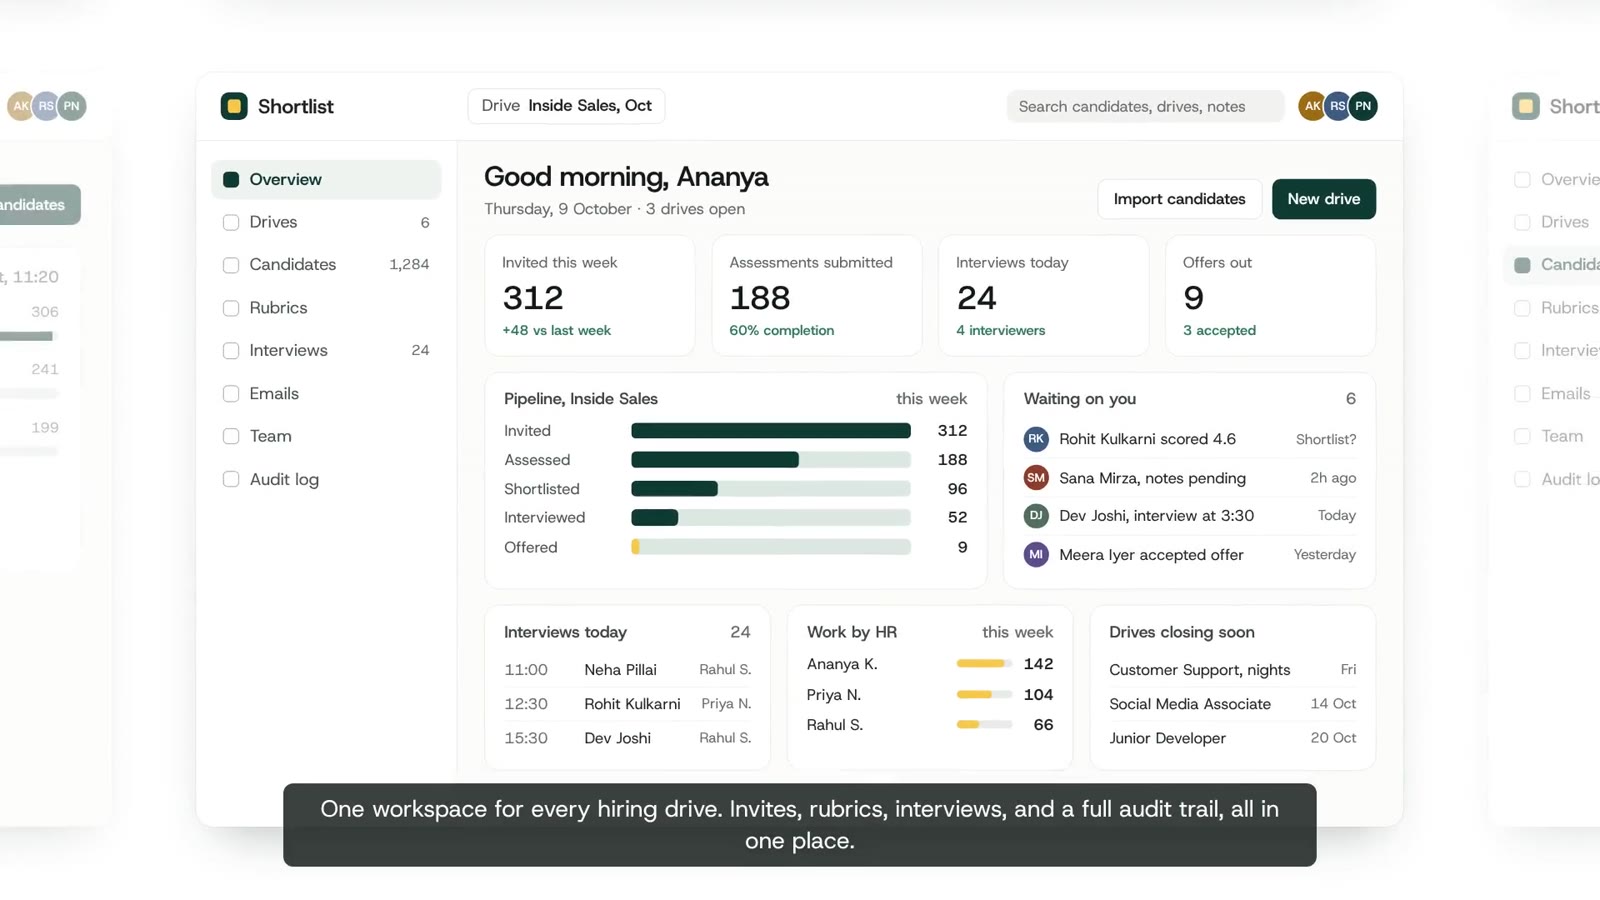Click Search candidates, drives, notes field
Viewport: 1600px width, 900px height.
click(x=1145, y=106)
